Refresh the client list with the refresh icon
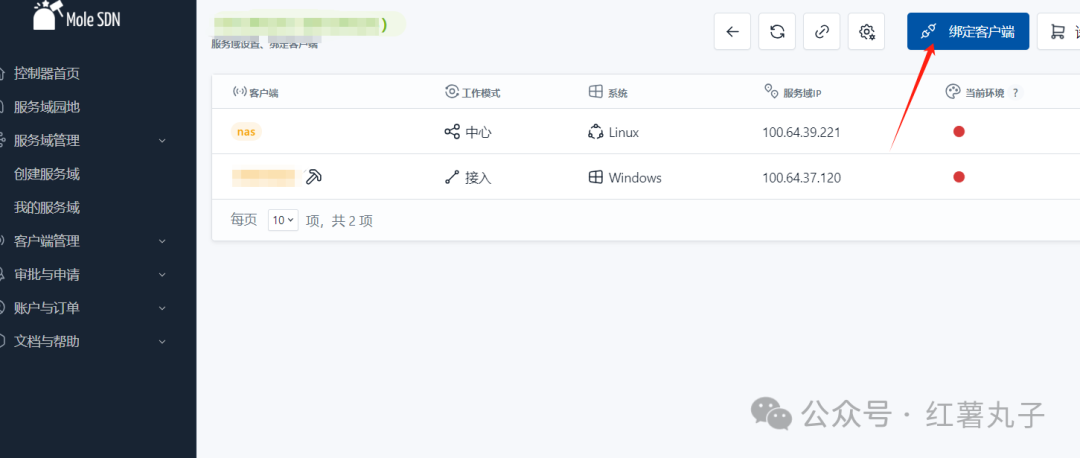The image size is (1080, 458). pos(777,32)
